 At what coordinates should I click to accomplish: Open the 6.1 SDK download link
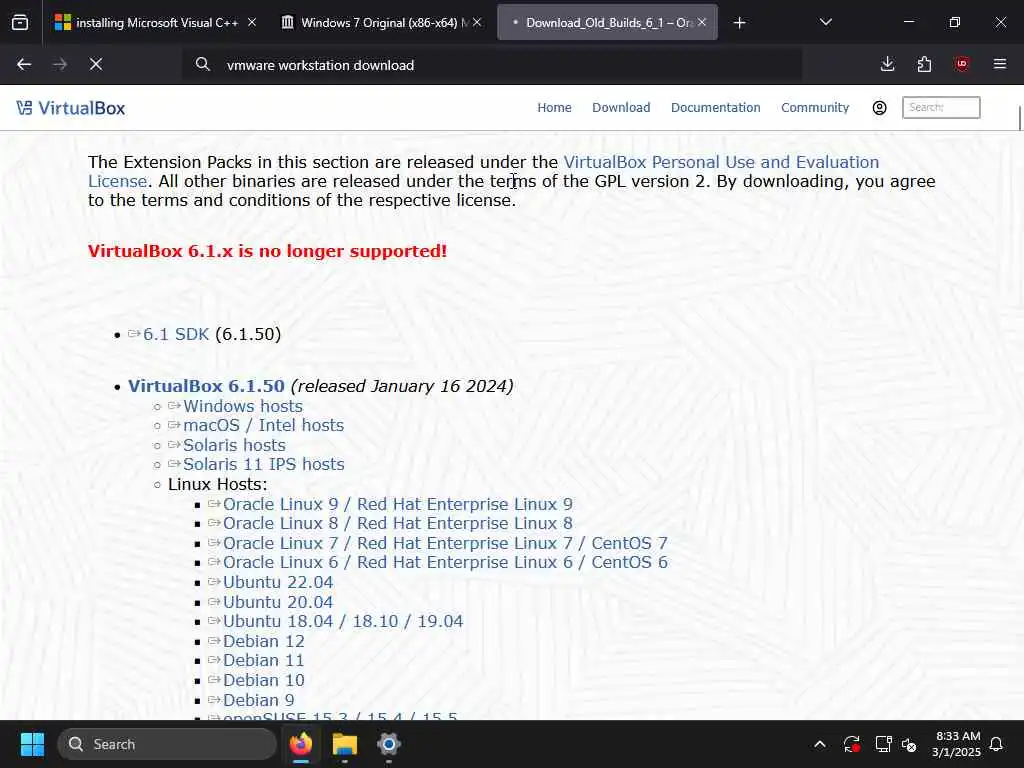tap(176, 334)
